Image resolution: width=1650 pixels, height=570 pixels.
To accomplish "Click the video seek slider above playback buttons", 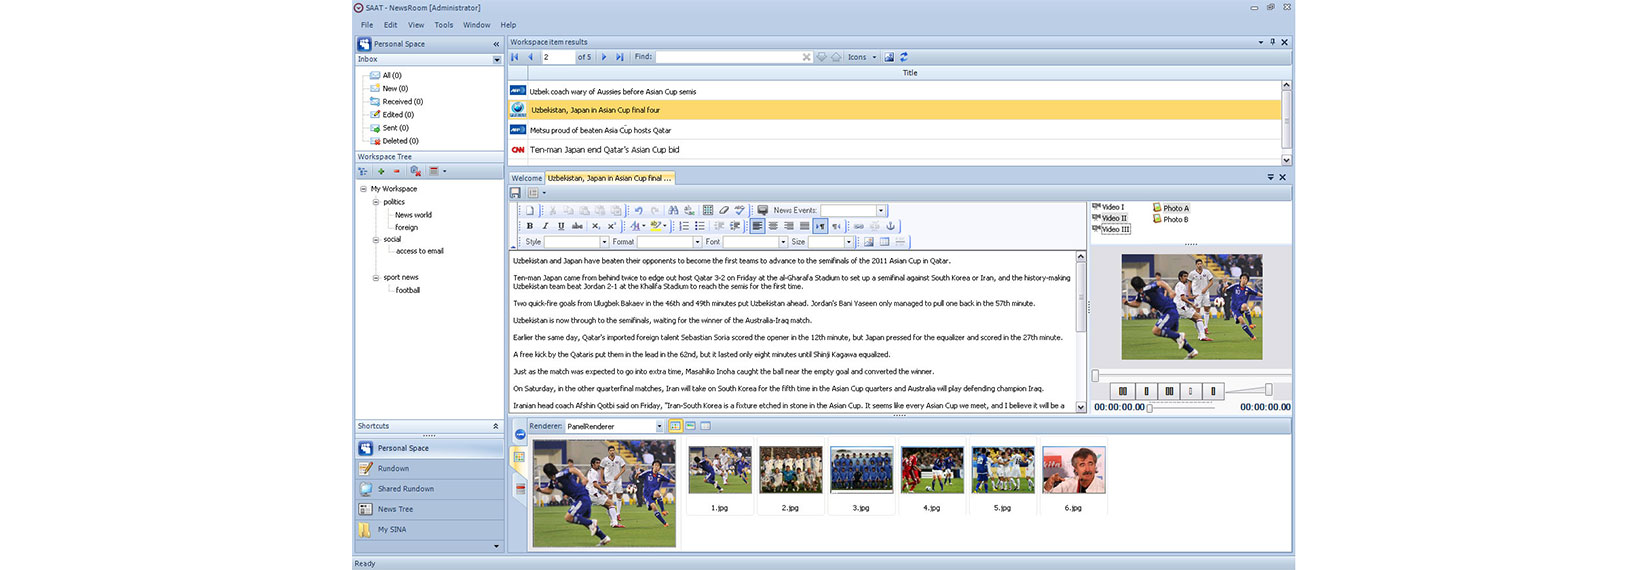I will pos(1190,376).
